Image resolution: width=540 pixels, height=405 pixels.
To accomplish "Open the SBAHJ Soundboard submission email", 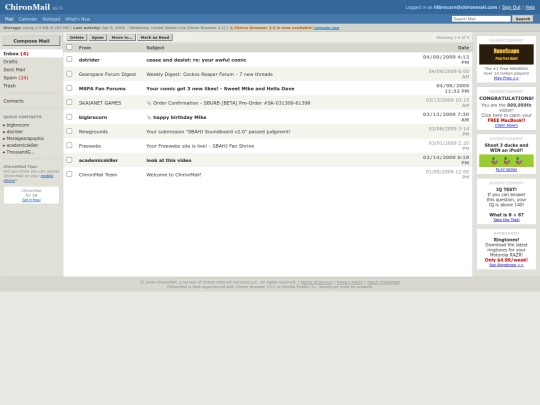I will (x=218, y=132).
